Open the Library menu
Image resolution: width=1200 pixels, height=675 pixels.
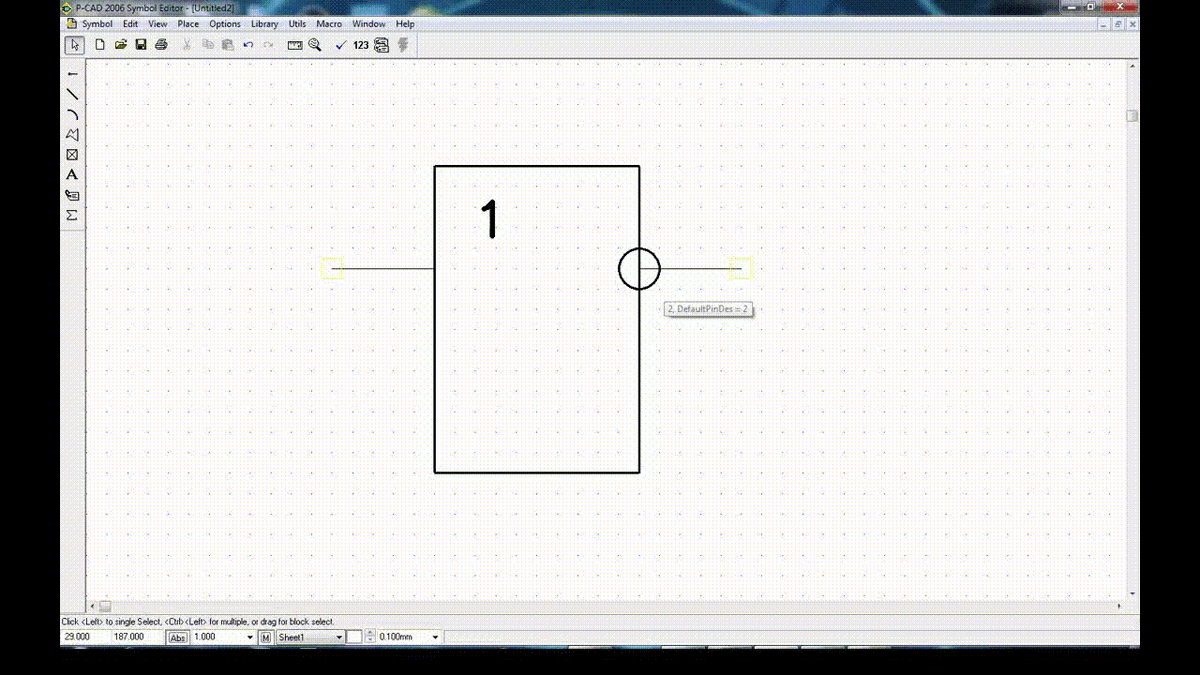click(x=265, y=24)
